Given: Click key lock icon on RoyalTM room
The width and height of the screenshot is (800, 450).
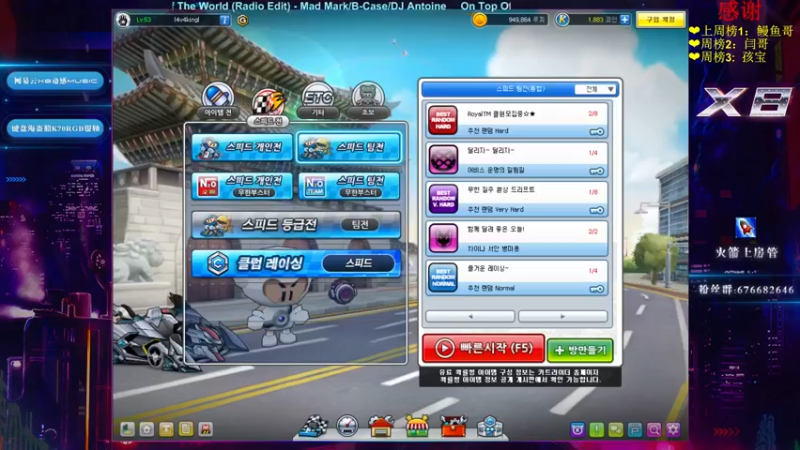Looking at the screenshot, I should pyautogui.click(x=596, y=132).
